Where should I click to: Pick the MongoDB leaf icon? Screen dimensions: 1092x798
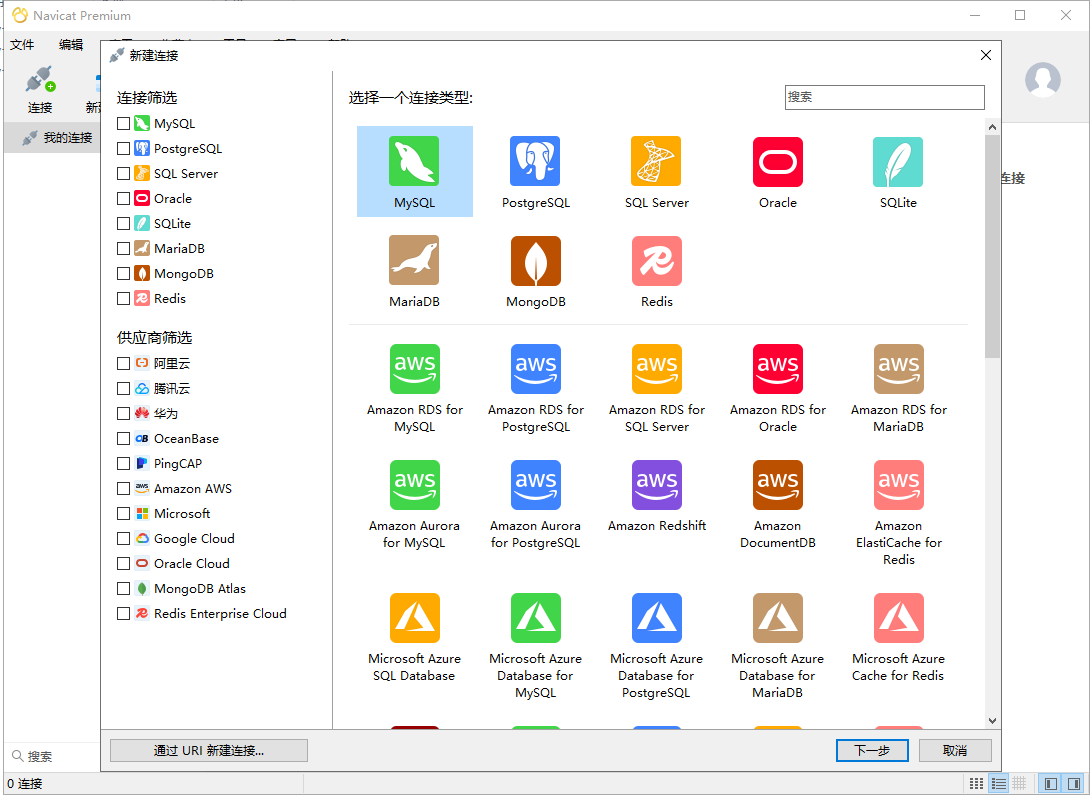click(535, 260)
